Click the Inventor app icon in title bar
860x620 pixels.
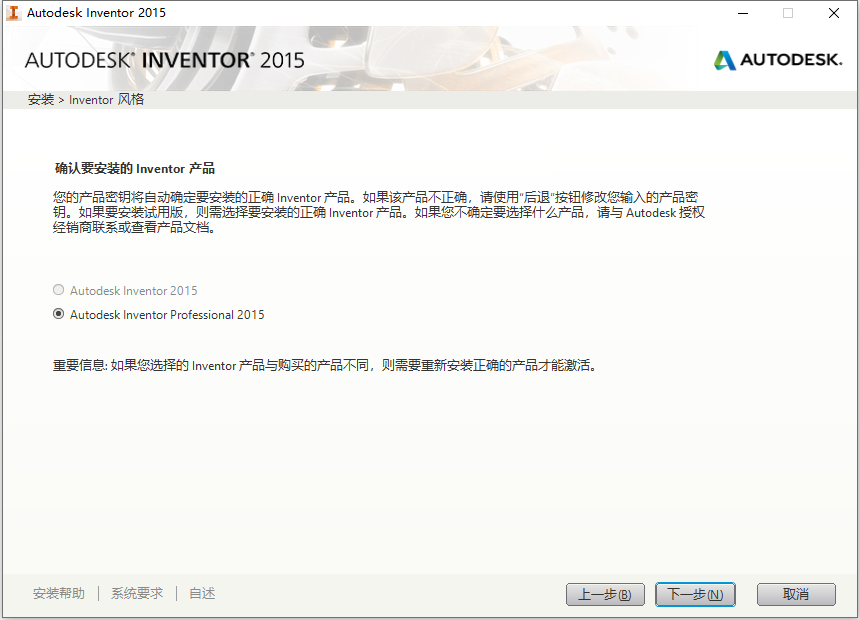coord(14,13)
